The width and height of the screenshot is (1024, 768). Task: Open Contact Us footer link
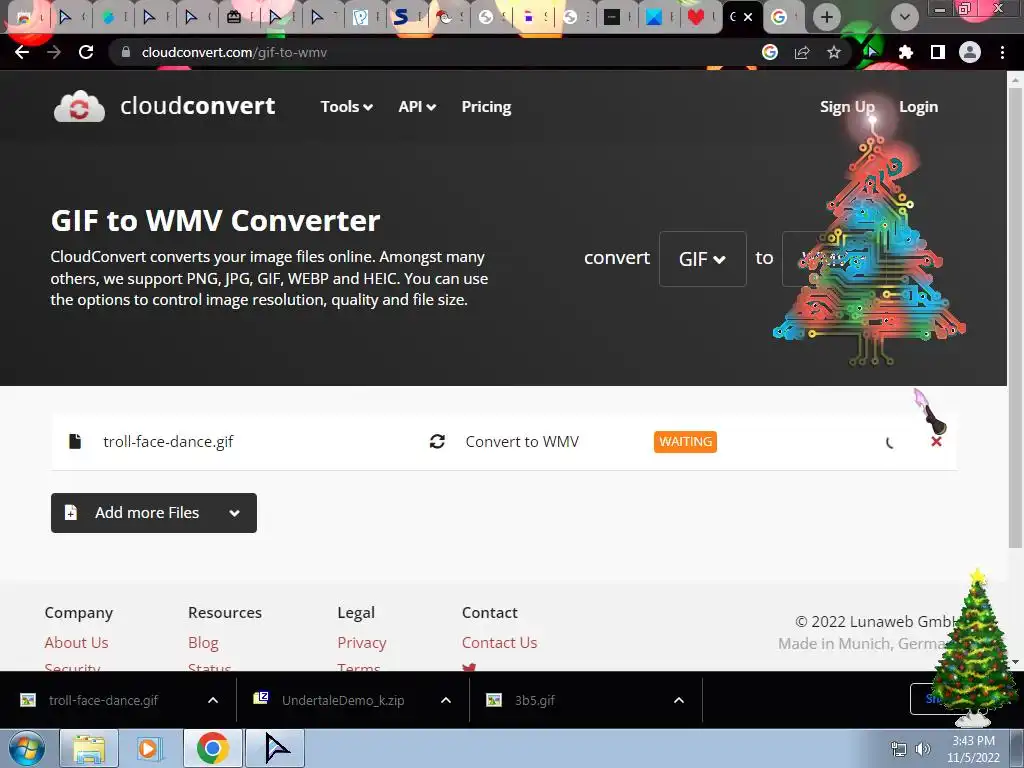click(500, 643)
